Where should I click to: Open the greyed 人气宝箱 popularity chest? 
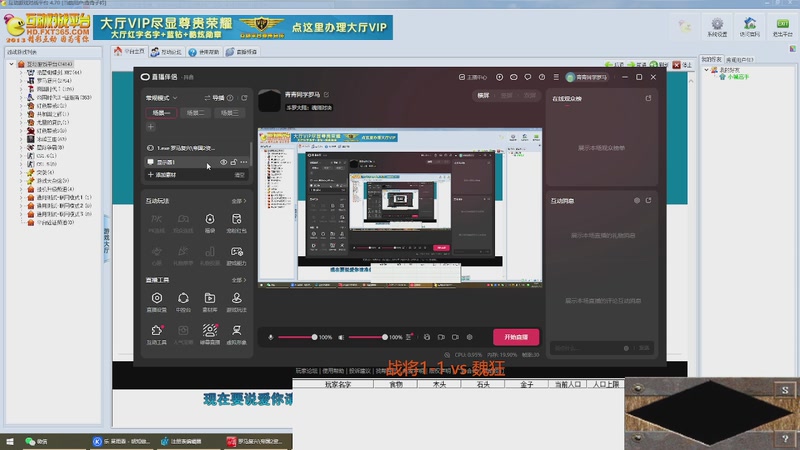pos(183,335)
